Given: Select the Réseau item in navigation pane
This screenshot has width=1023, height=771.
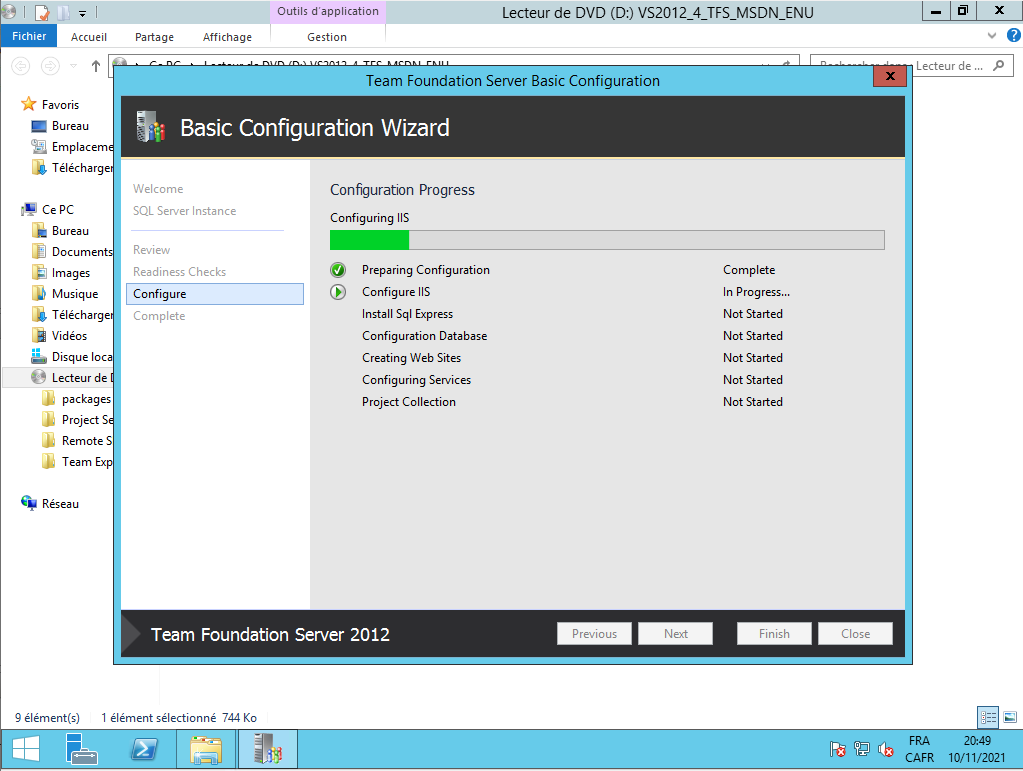Looking at the screenshot, I should pyautogui.click(x=60, y=504).
